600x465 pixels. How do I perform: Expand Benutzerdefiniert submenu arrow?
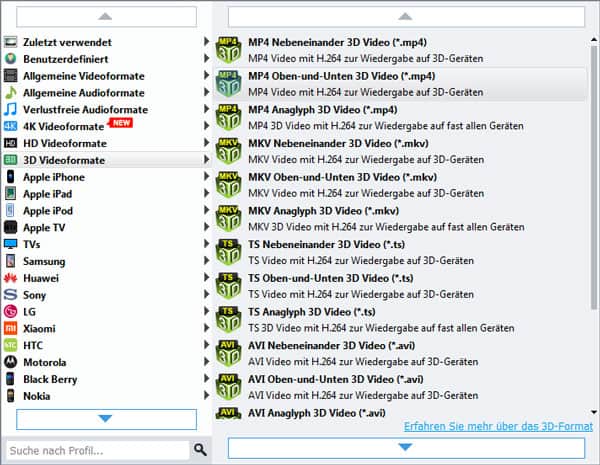tap(206, 58)
